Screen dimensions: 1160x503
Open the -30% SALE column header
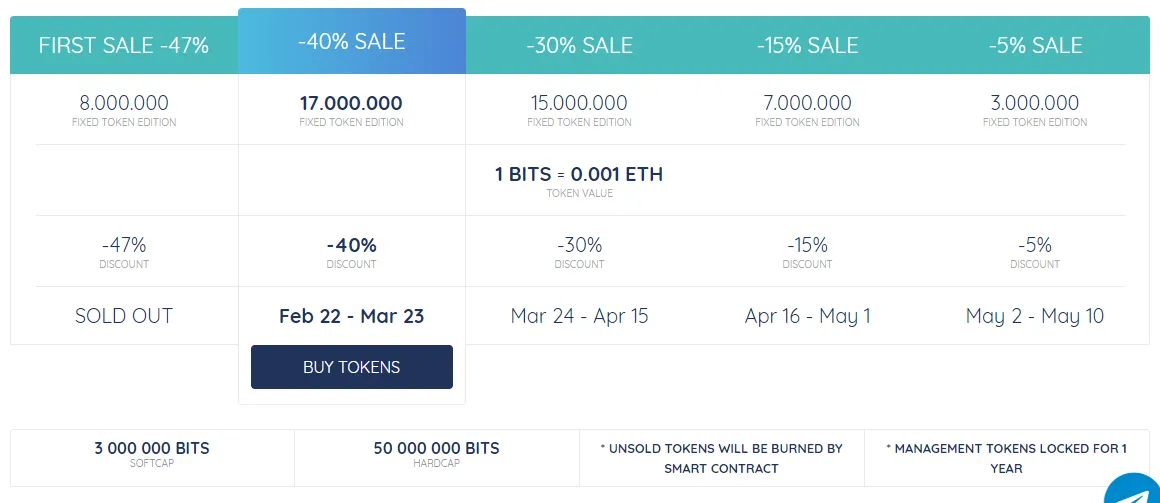(x=579, y=45)
